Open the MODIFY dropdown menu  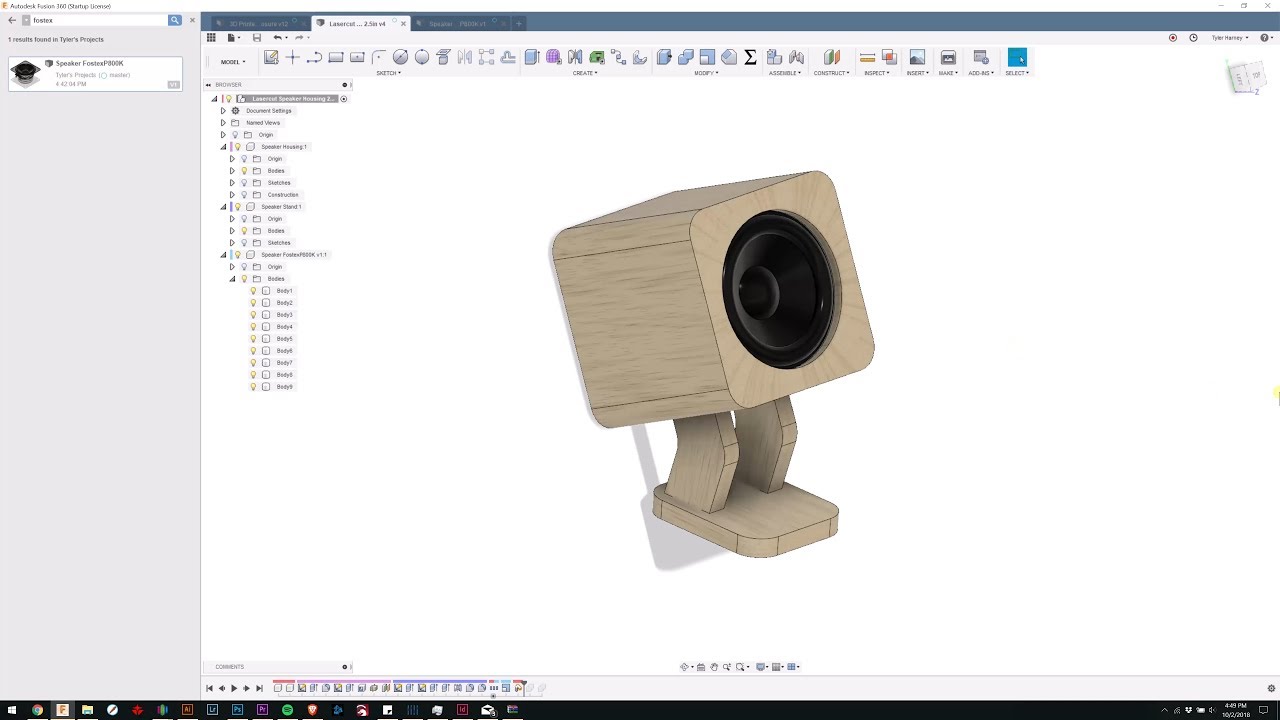[x=706, y=73]
